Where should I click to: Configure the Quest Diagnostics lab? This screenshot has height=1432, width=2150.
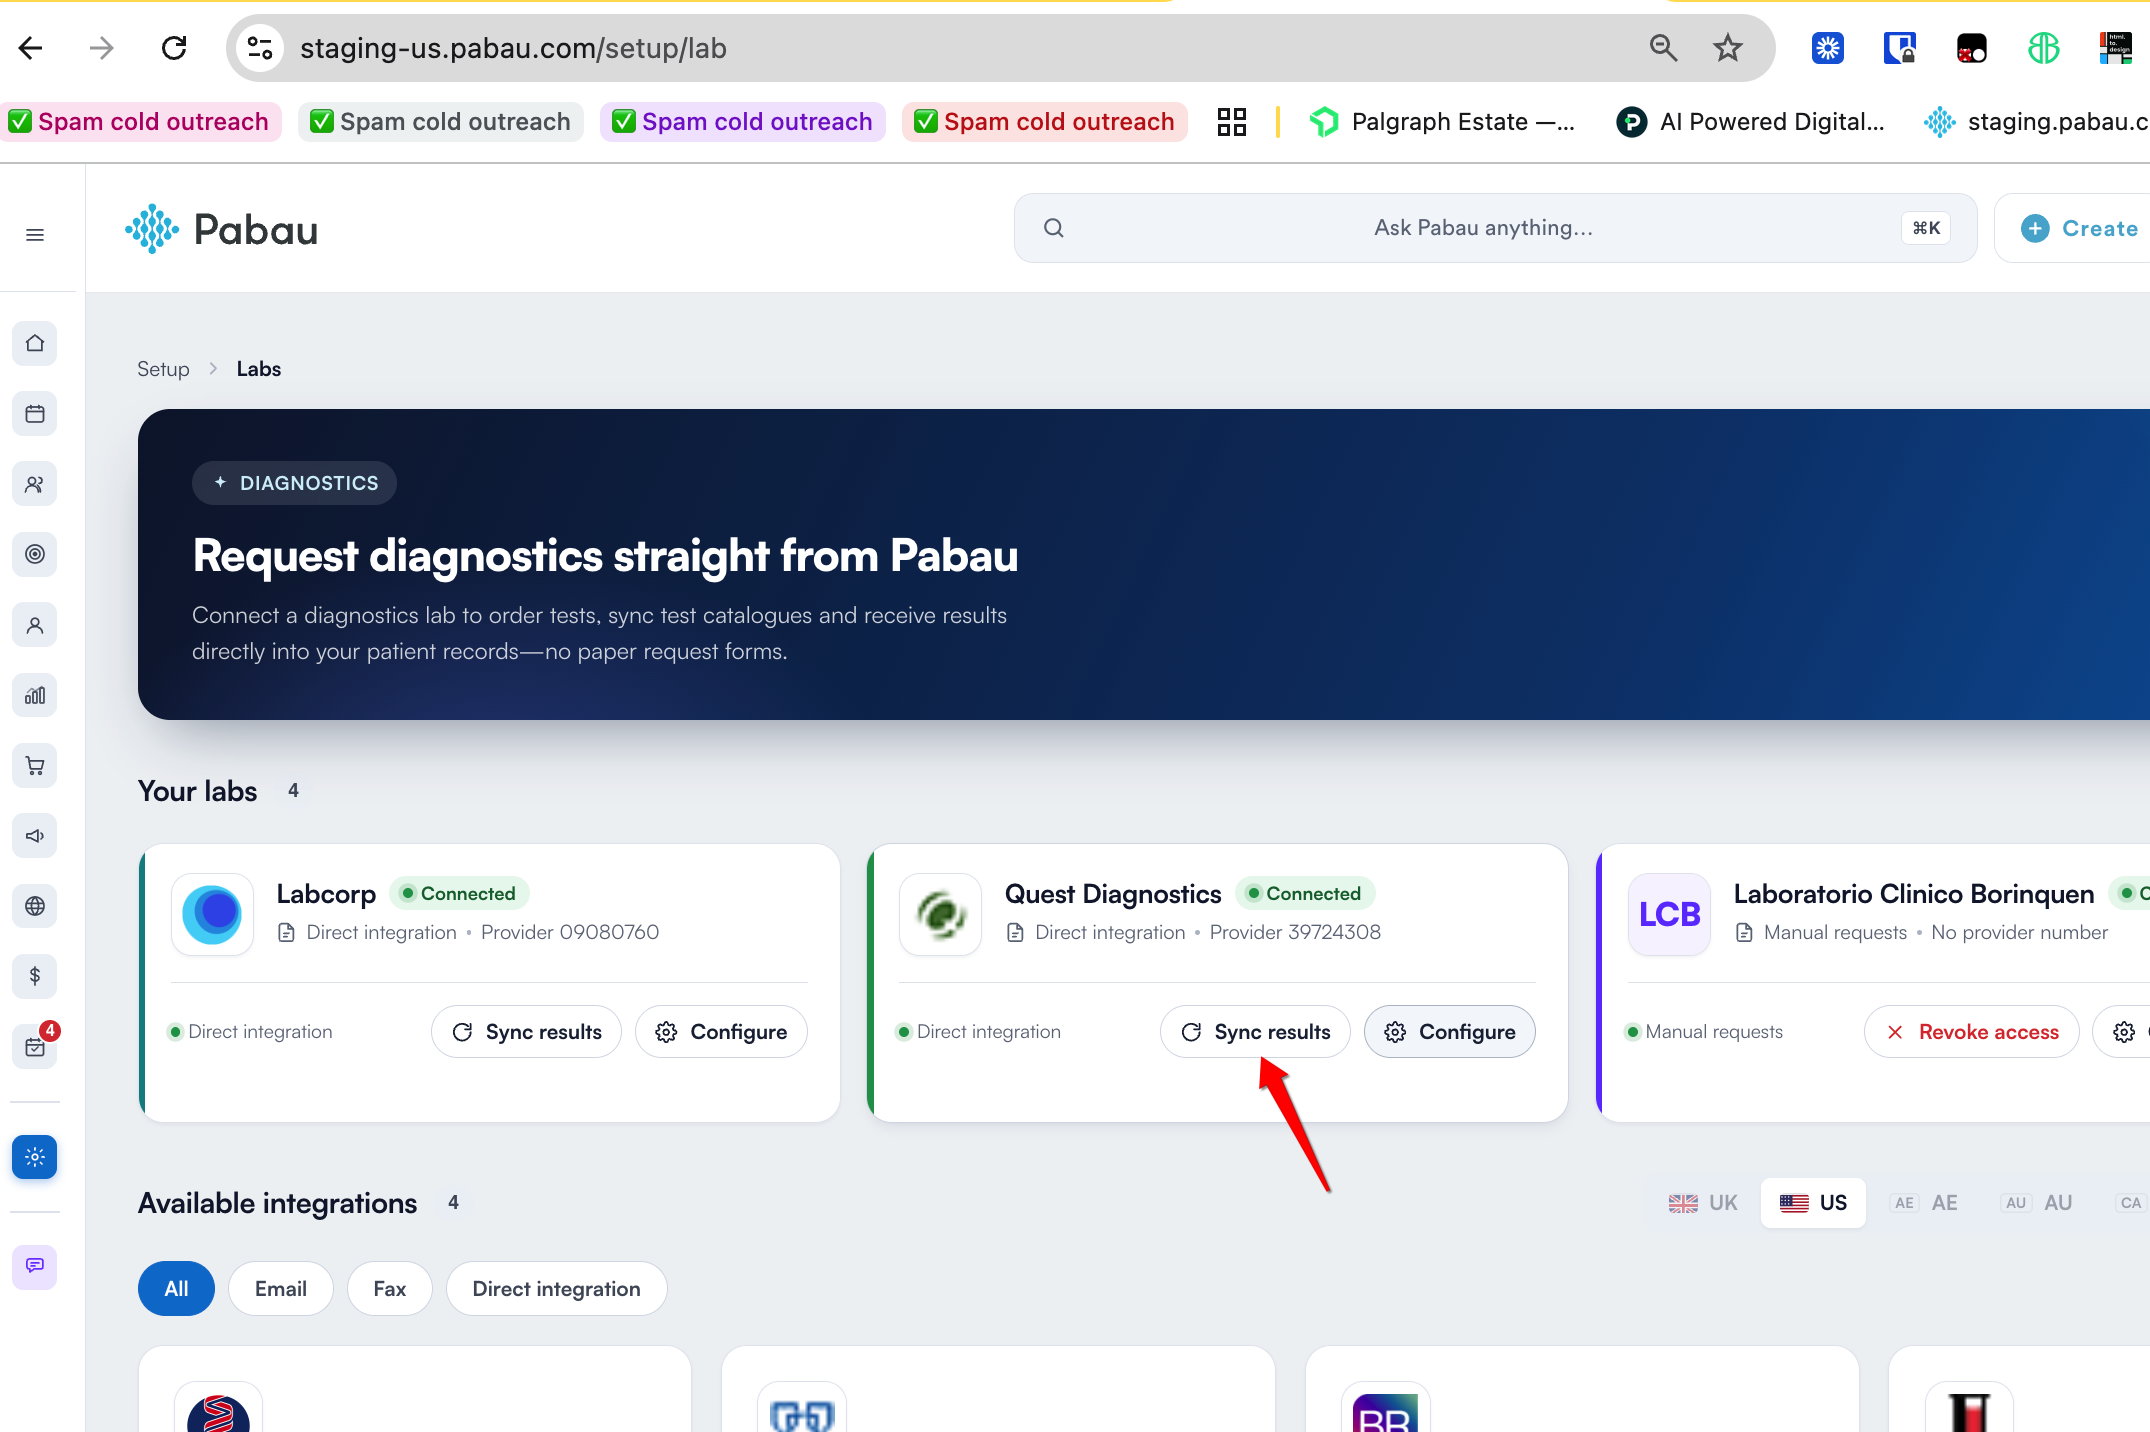pyautogui.click(x=1450, y=1032)
